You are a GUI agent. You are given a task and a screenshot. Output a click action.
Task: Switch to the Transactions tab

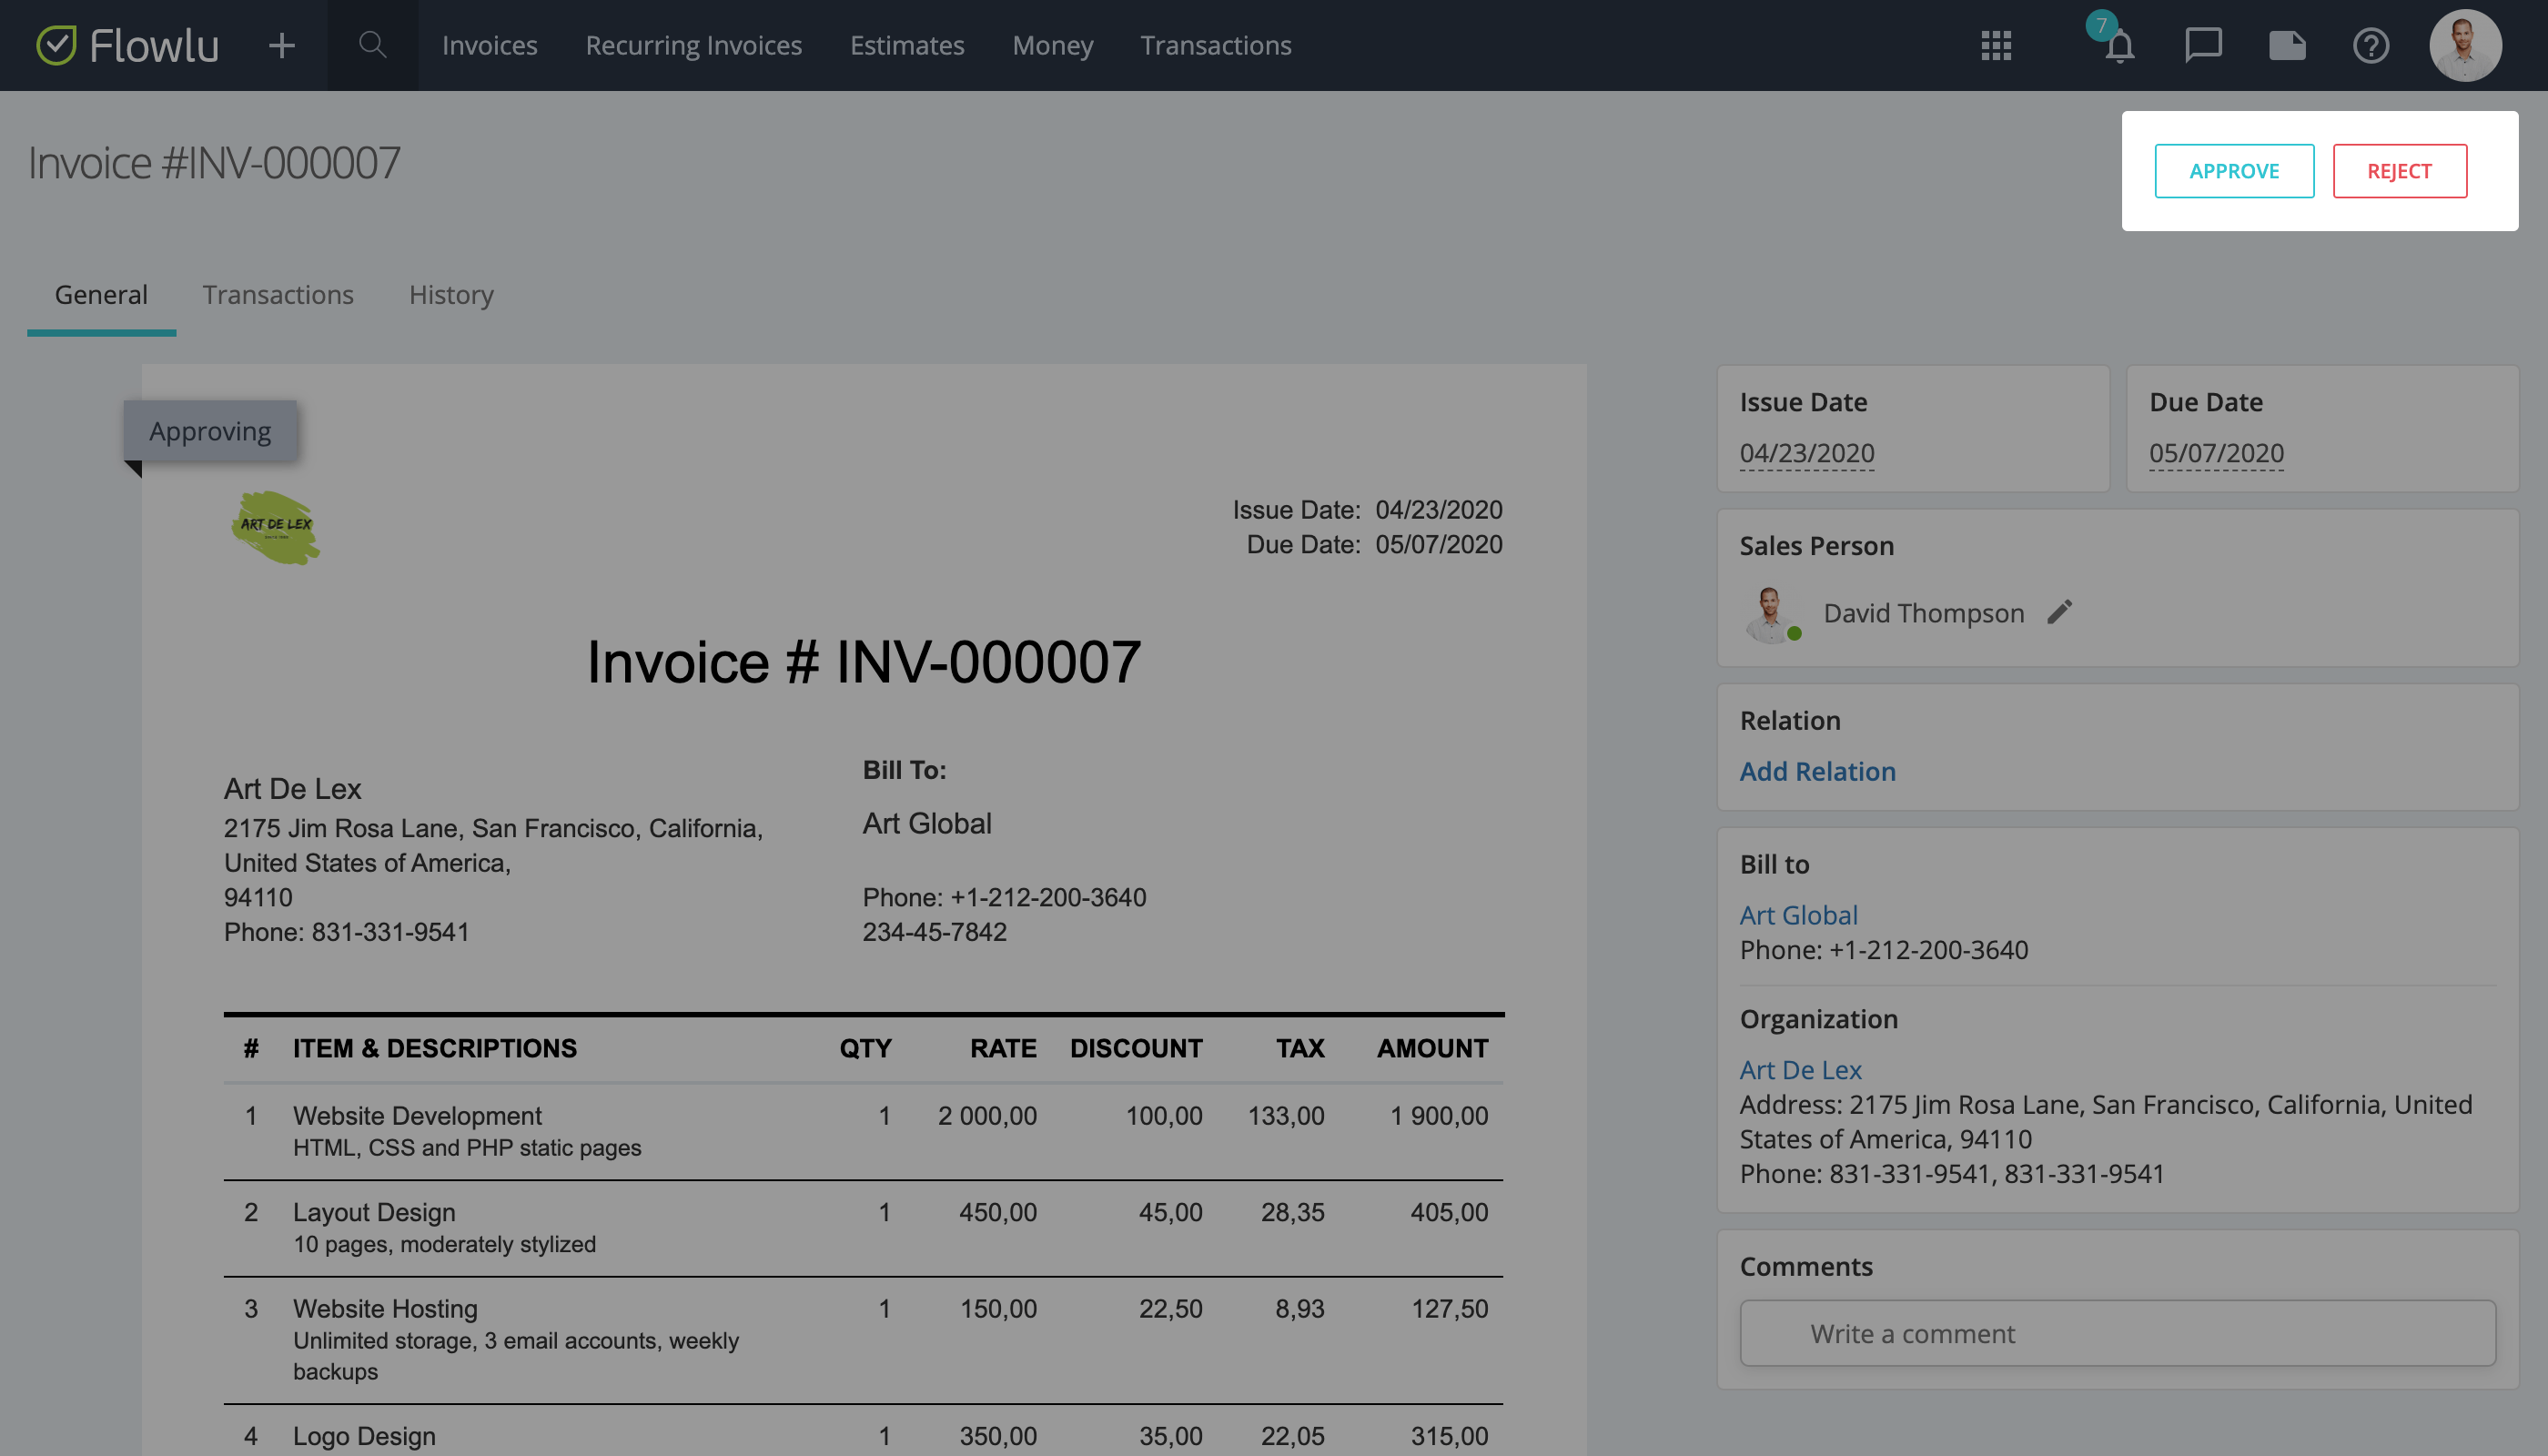278,294
